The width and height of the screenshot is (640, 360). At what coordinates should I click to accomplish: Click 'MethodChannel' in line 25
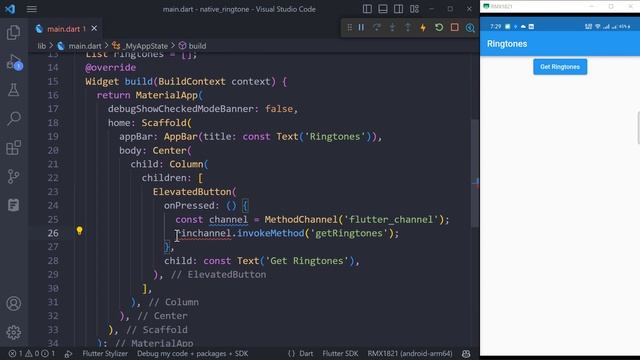301,220
